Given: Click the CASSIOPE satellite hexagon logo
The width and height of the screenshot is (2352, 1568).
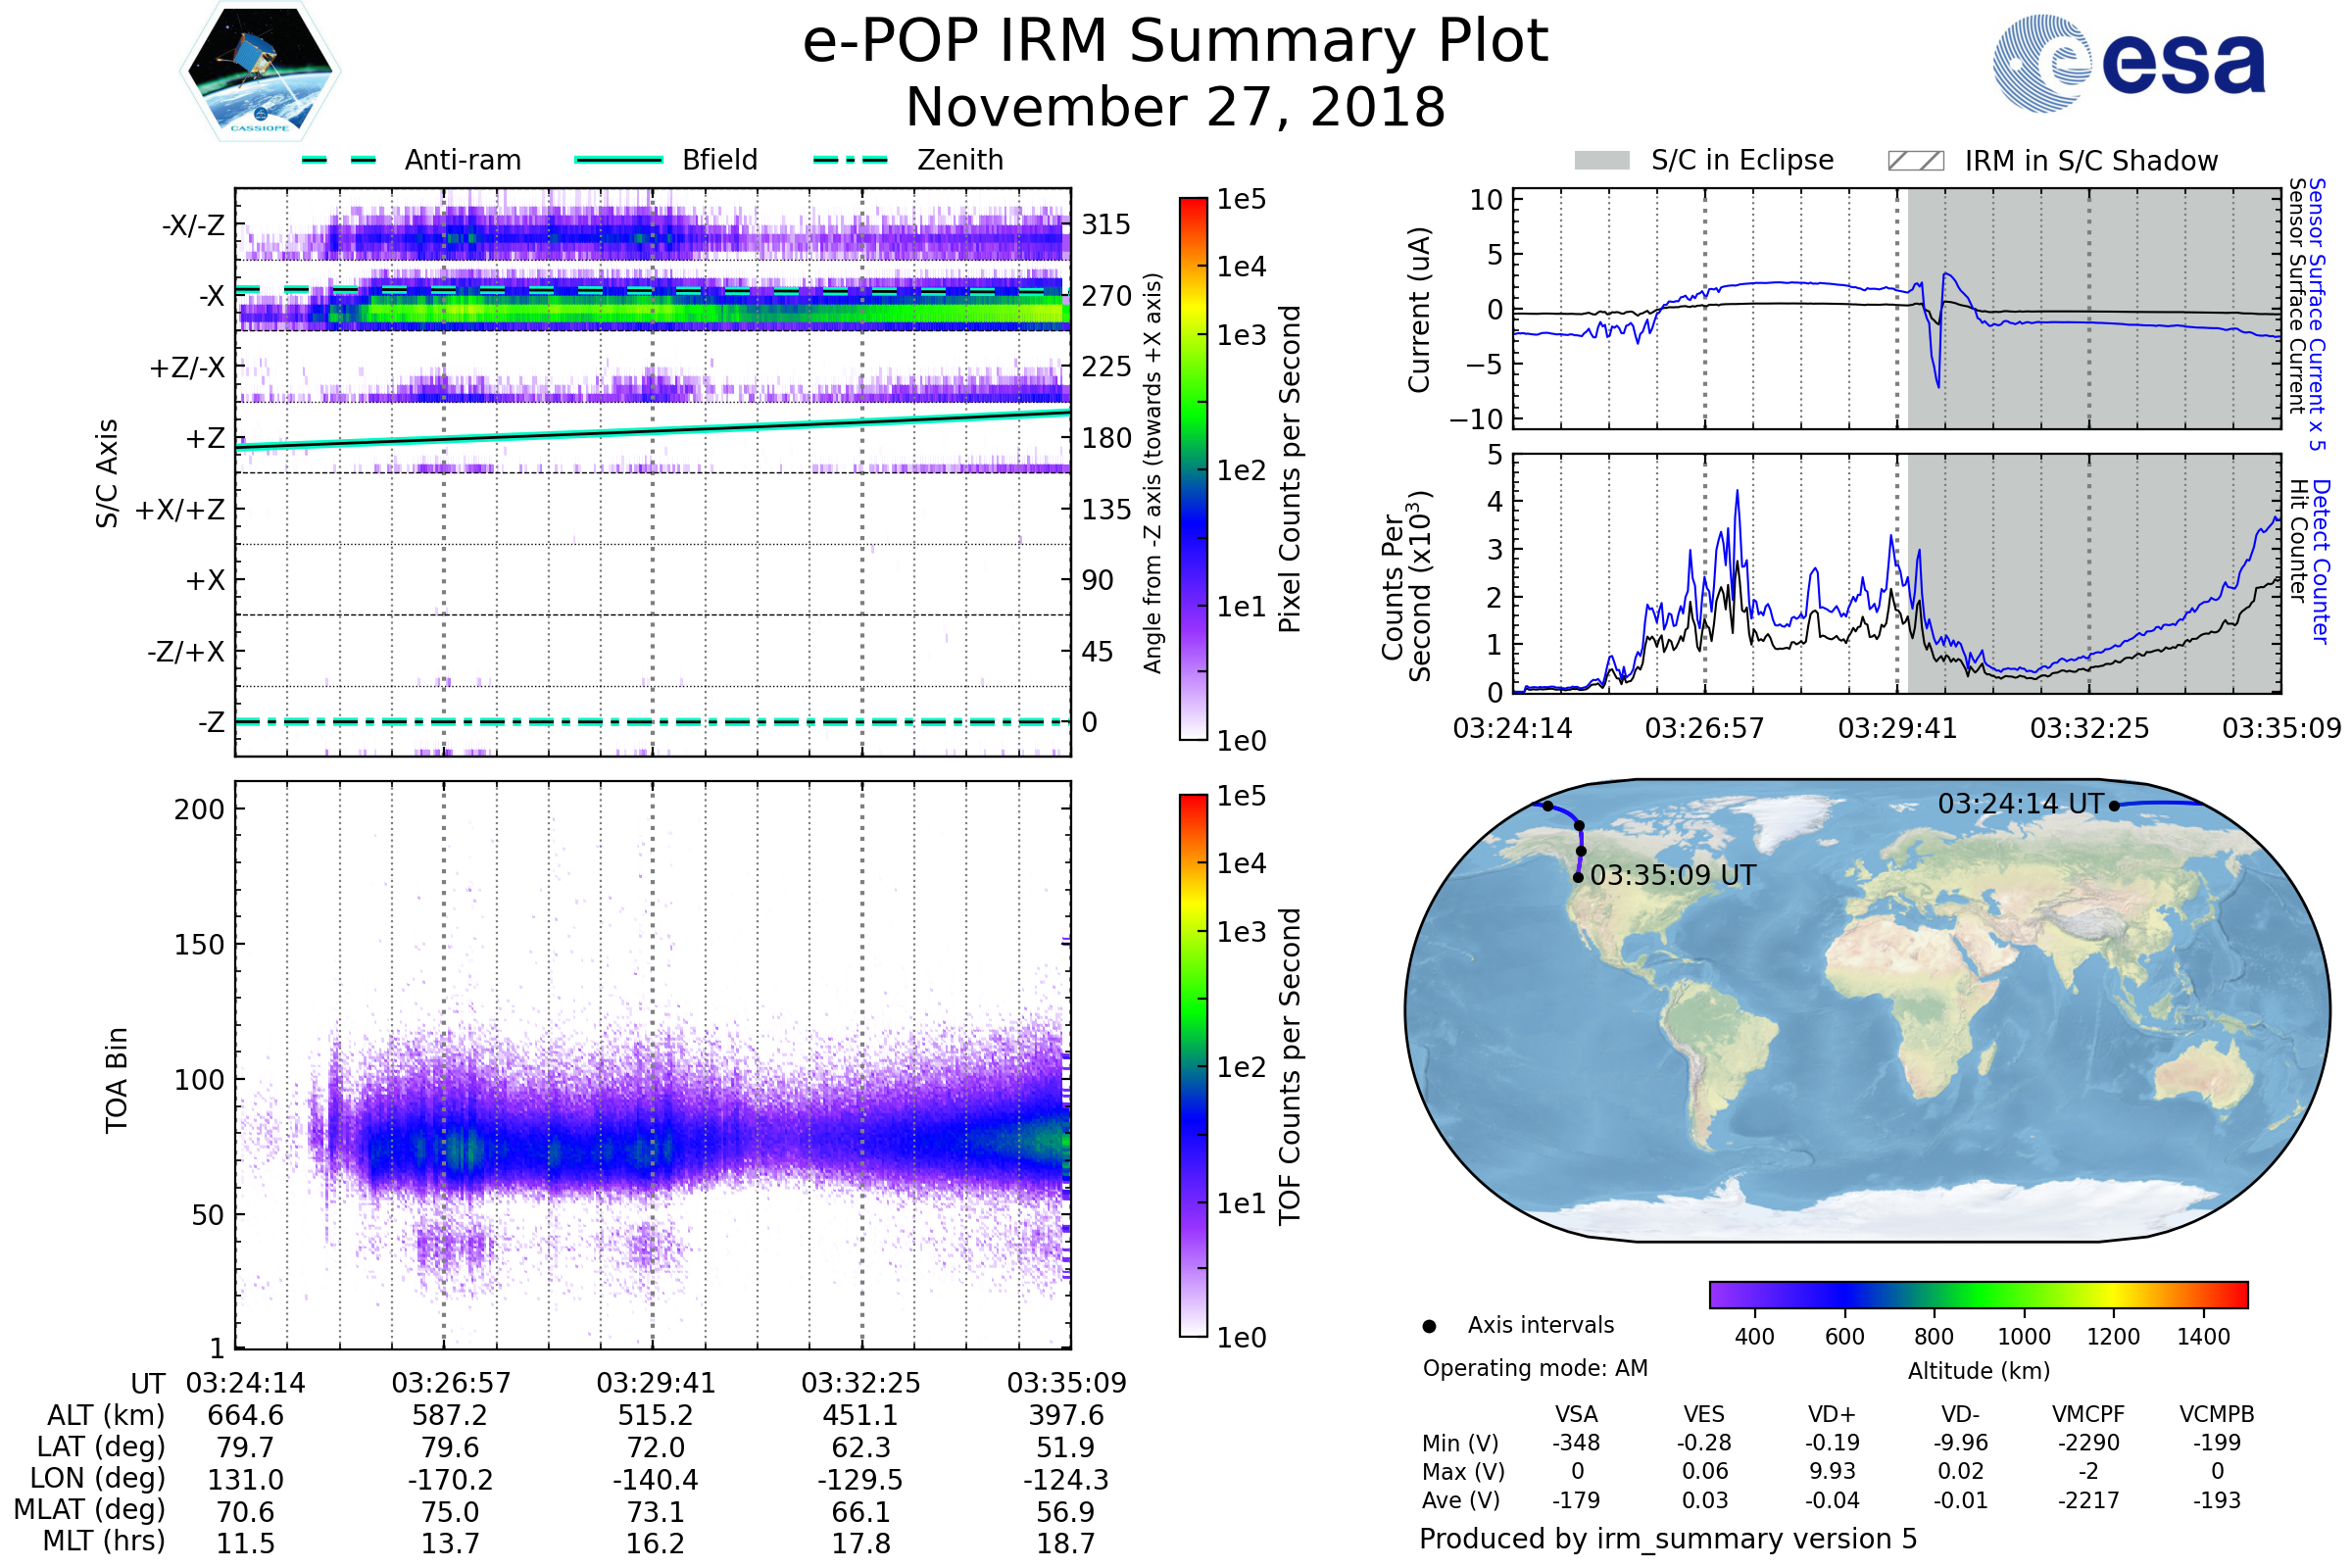Looking at the screenshot, I should [260, 72].
